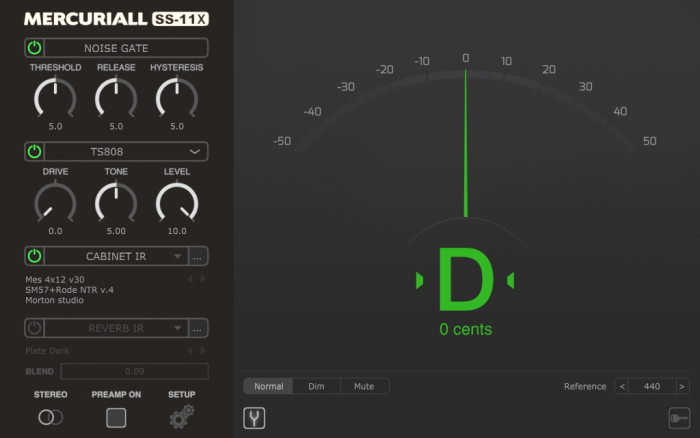The image size is (700, 438).
Task: Select next reverb IR arrow
Action: (203, 350)
